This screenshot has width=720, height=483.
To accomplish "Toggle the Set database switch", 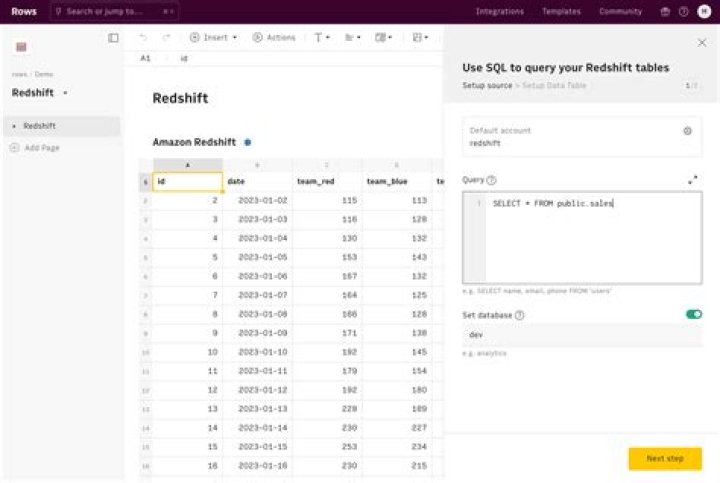I will (693, 315).
